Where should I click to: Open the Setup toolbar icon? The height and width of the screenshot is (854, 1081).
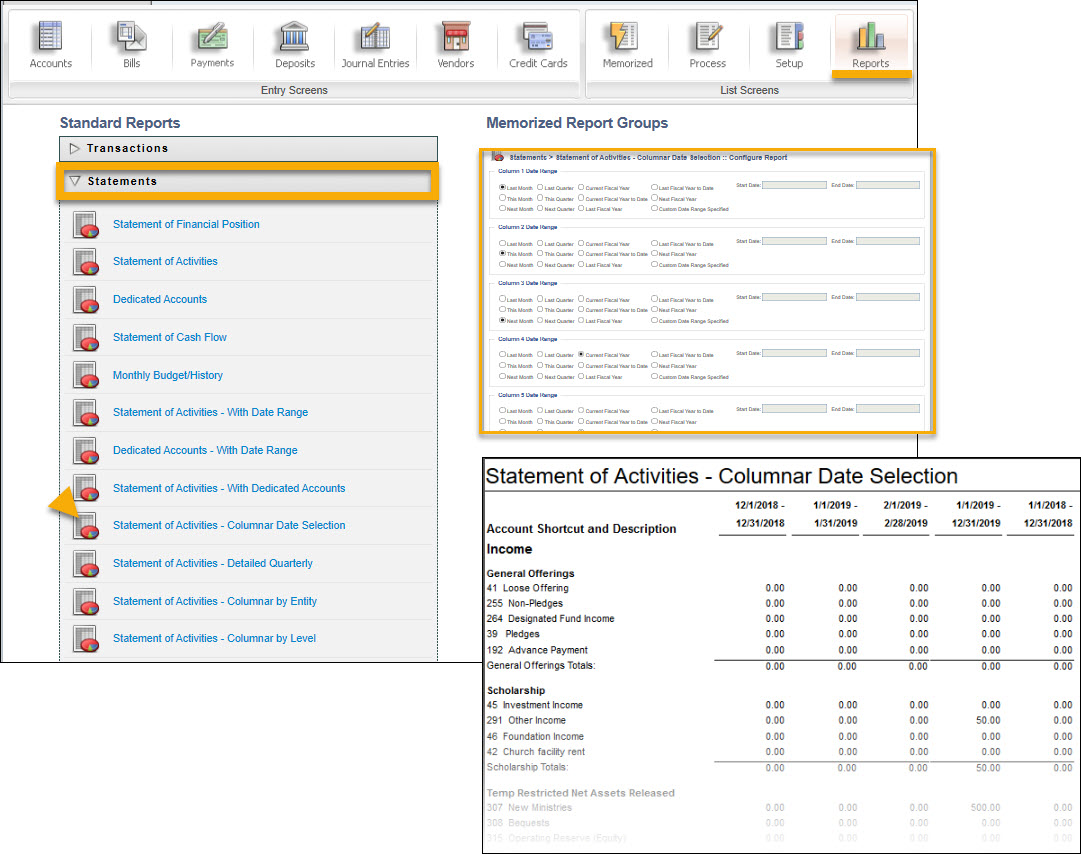789,45
